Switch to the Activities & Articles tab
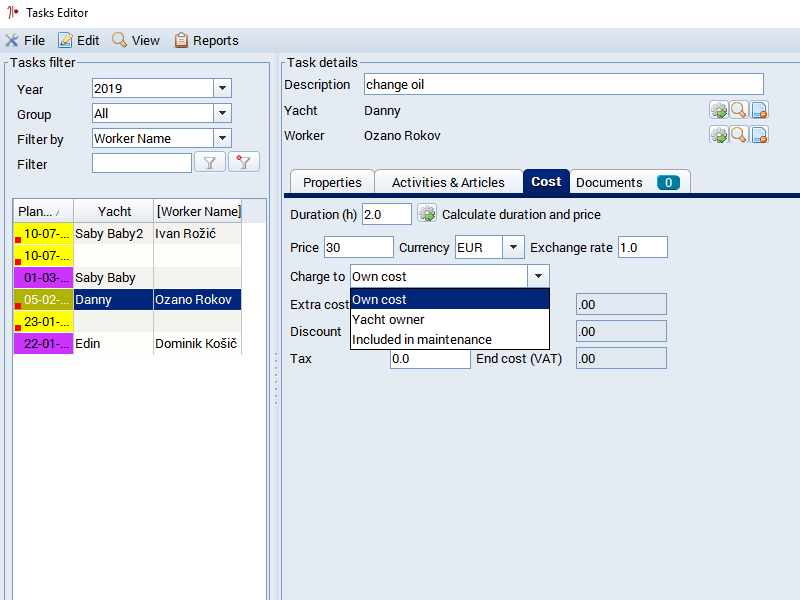 pyautogui.click(x=448, y=182)
